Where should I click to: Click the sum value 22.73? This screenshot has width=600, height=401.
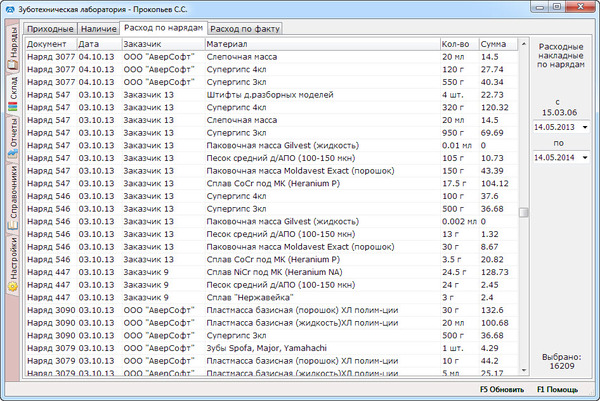point(492,95)
